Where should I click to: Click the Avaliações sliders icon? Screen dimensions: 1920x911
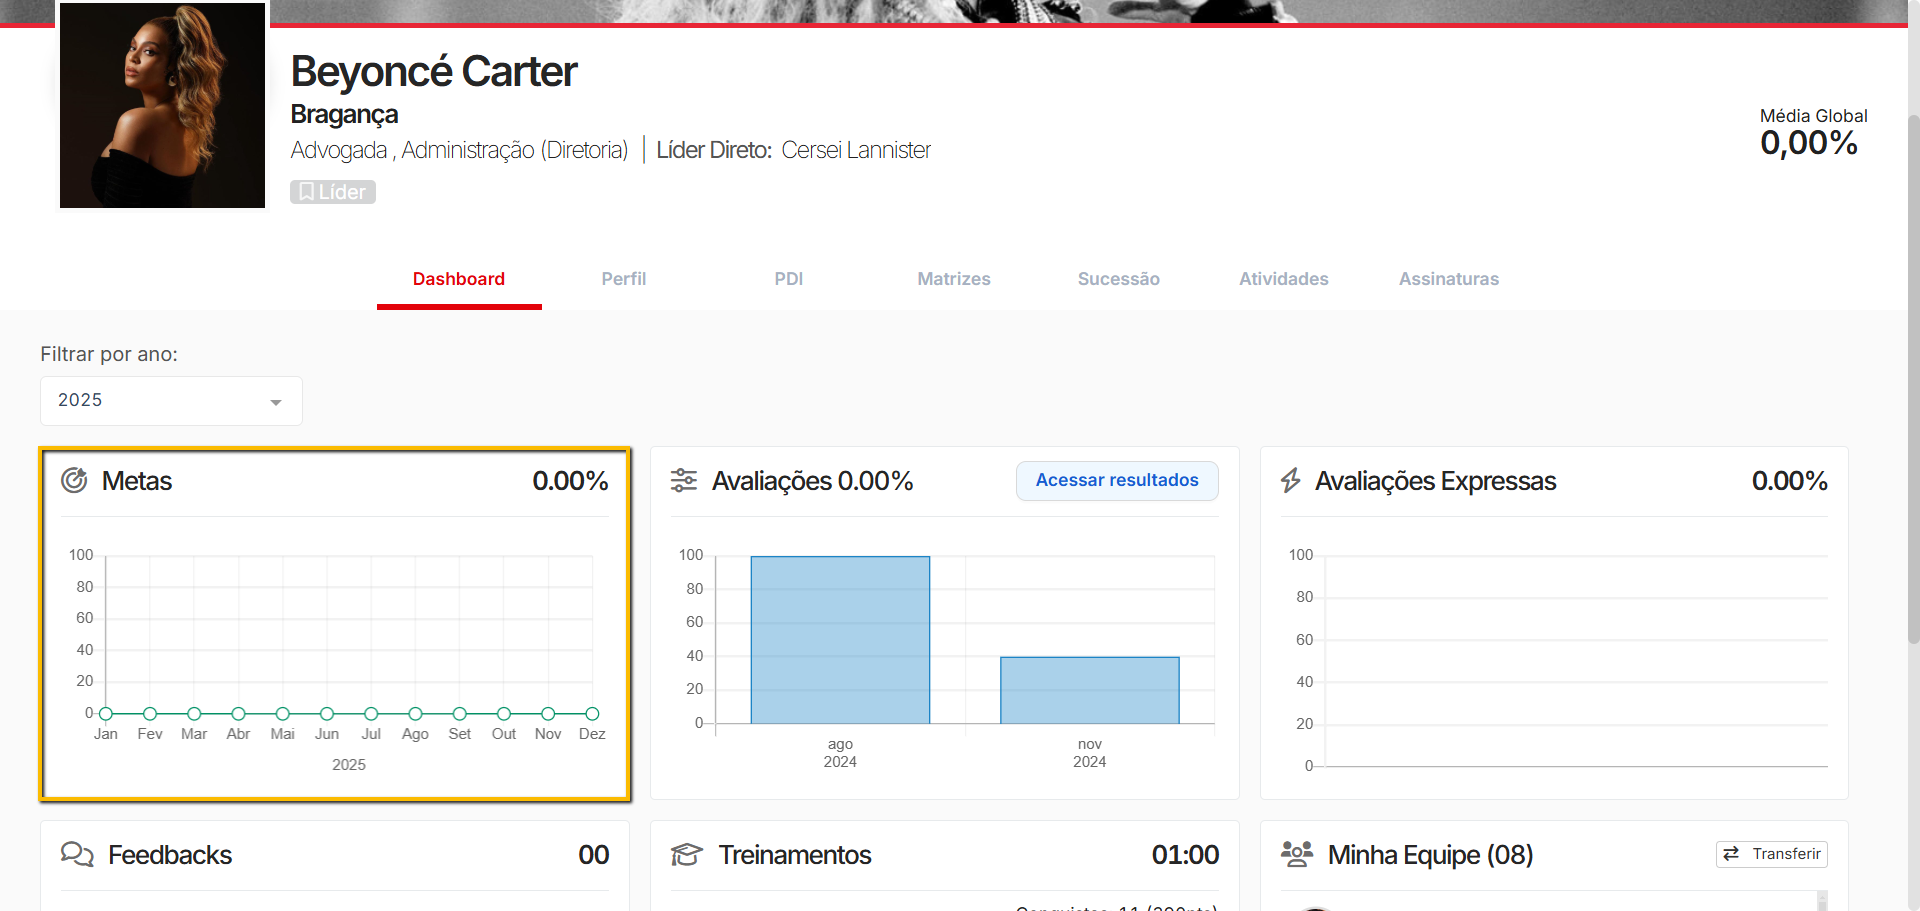coord(684,481)
